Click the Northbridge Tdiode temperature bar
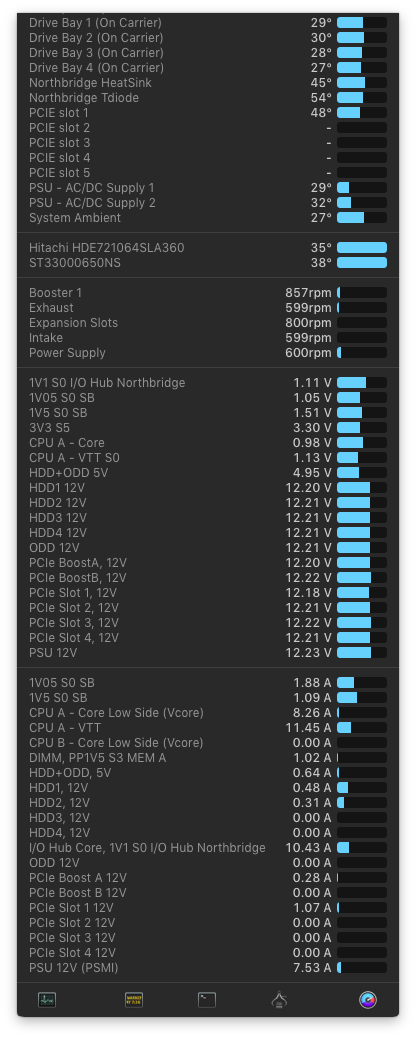 click(x=362, y=98)
